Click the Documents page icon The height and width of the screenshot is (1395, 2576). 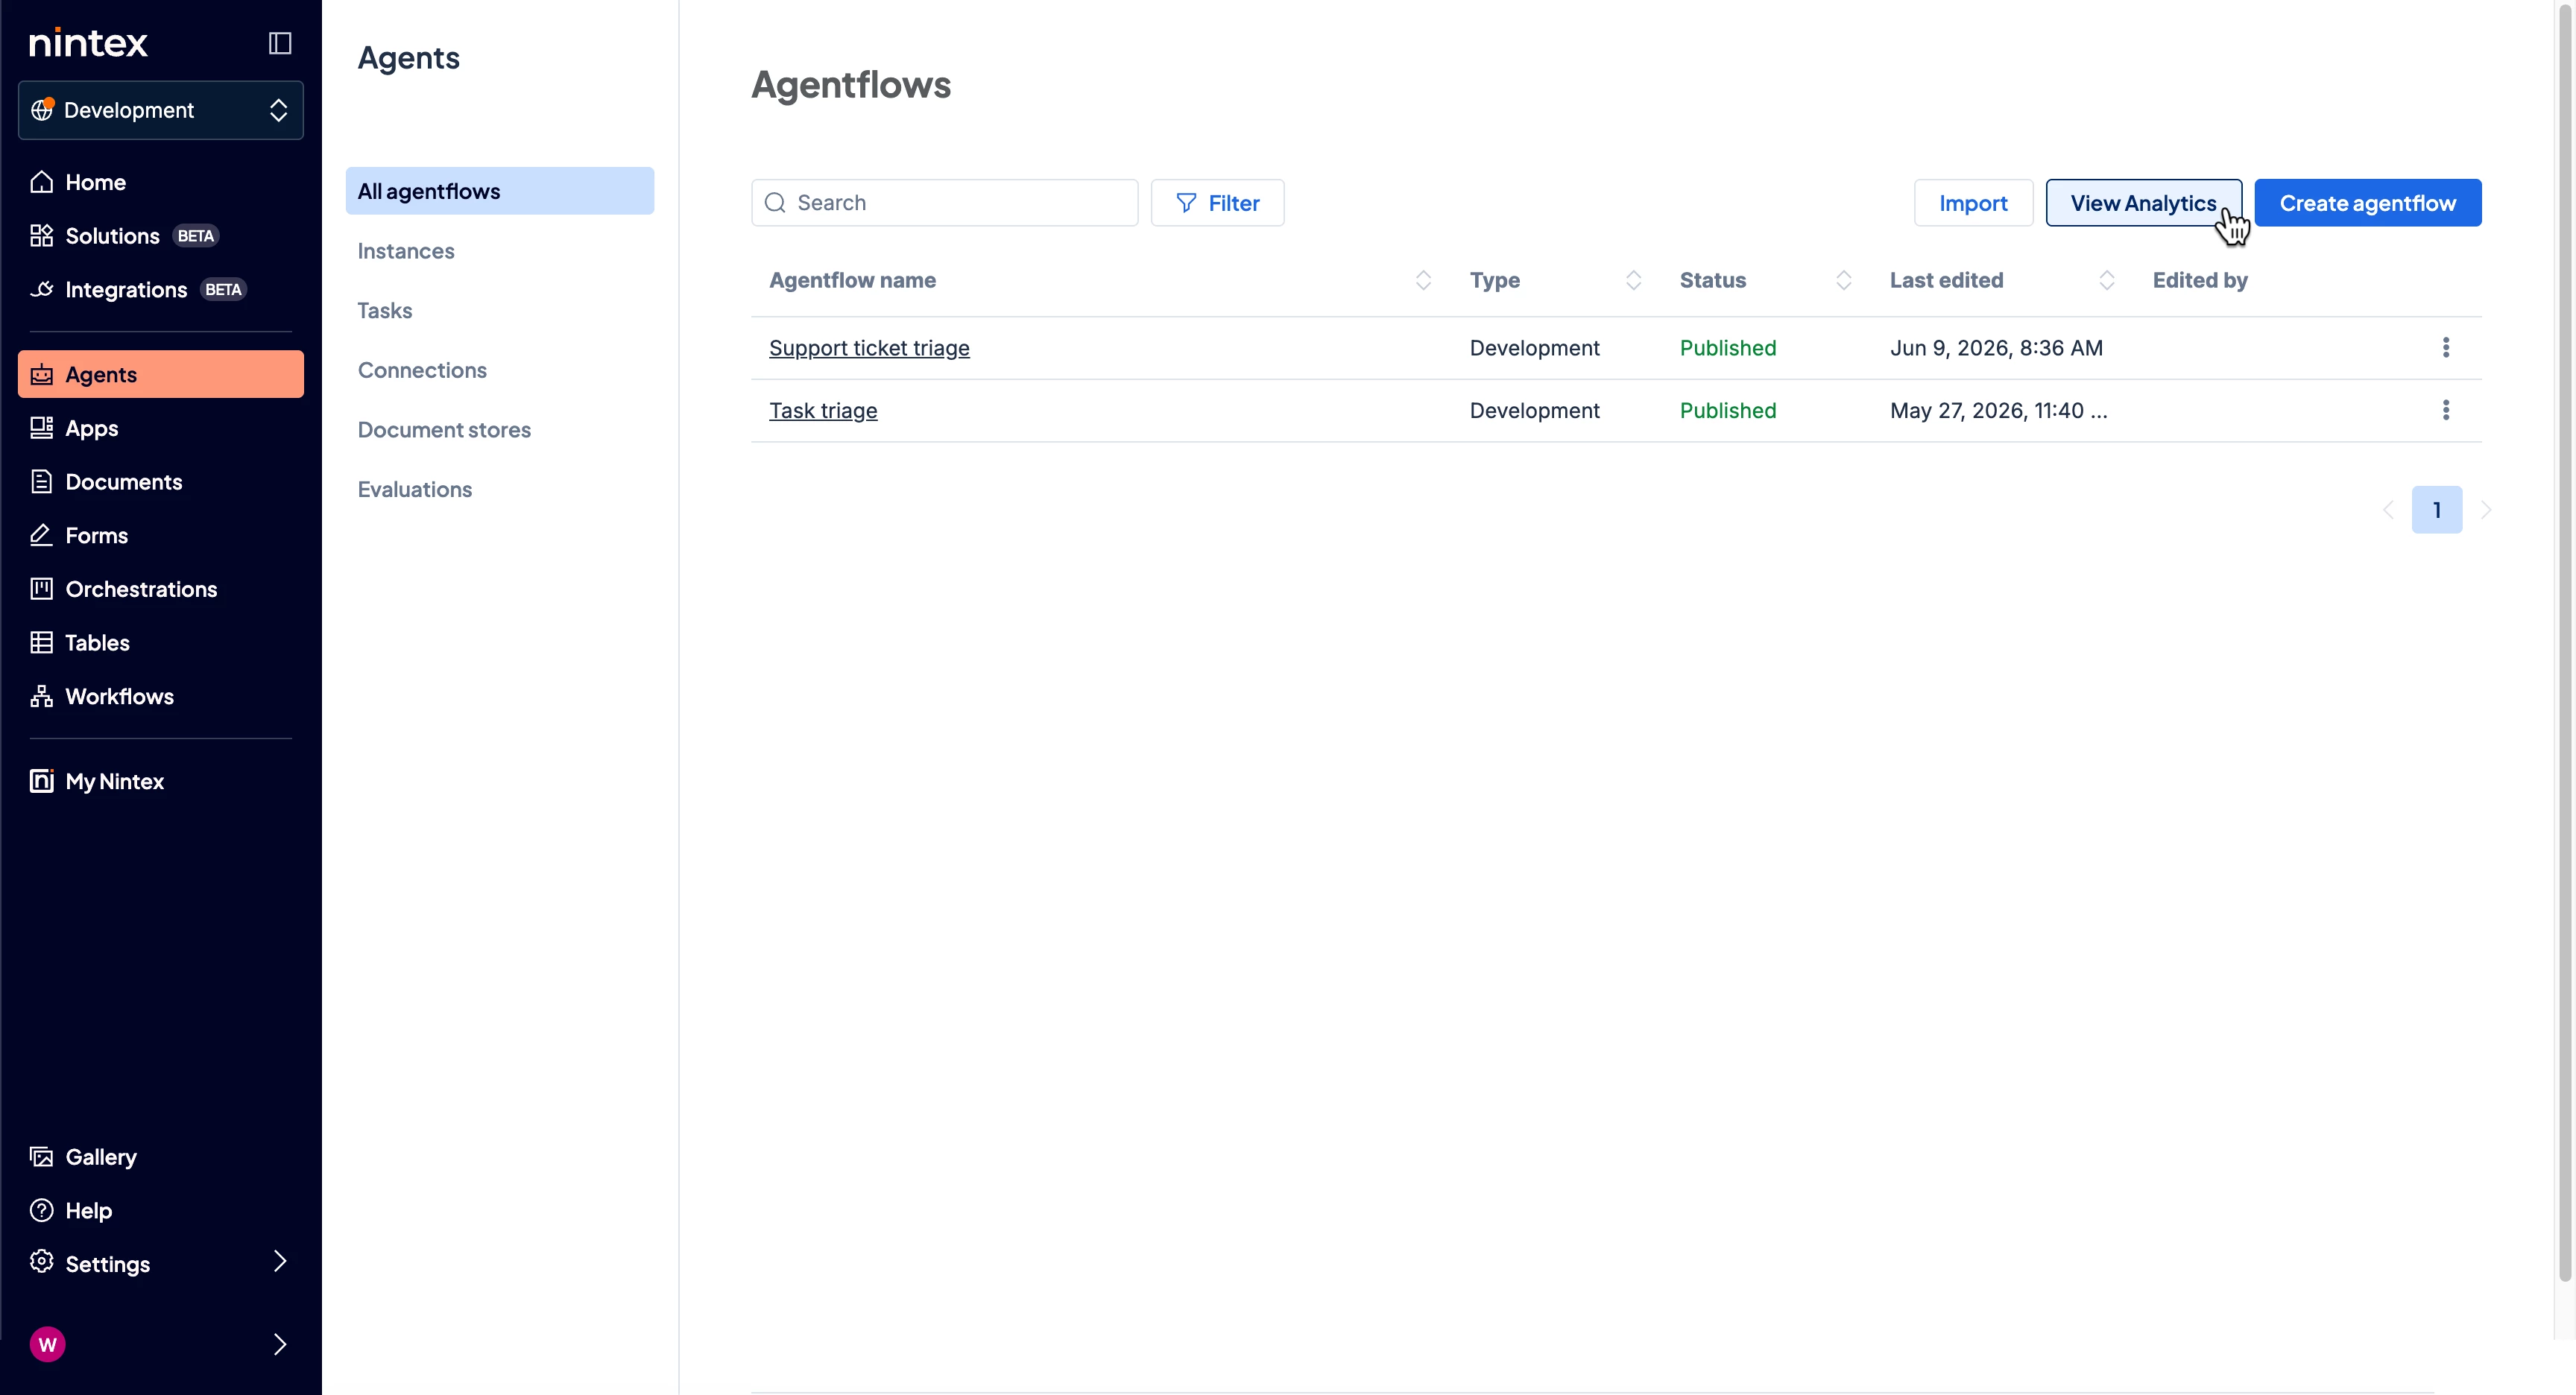coord(41,482)
